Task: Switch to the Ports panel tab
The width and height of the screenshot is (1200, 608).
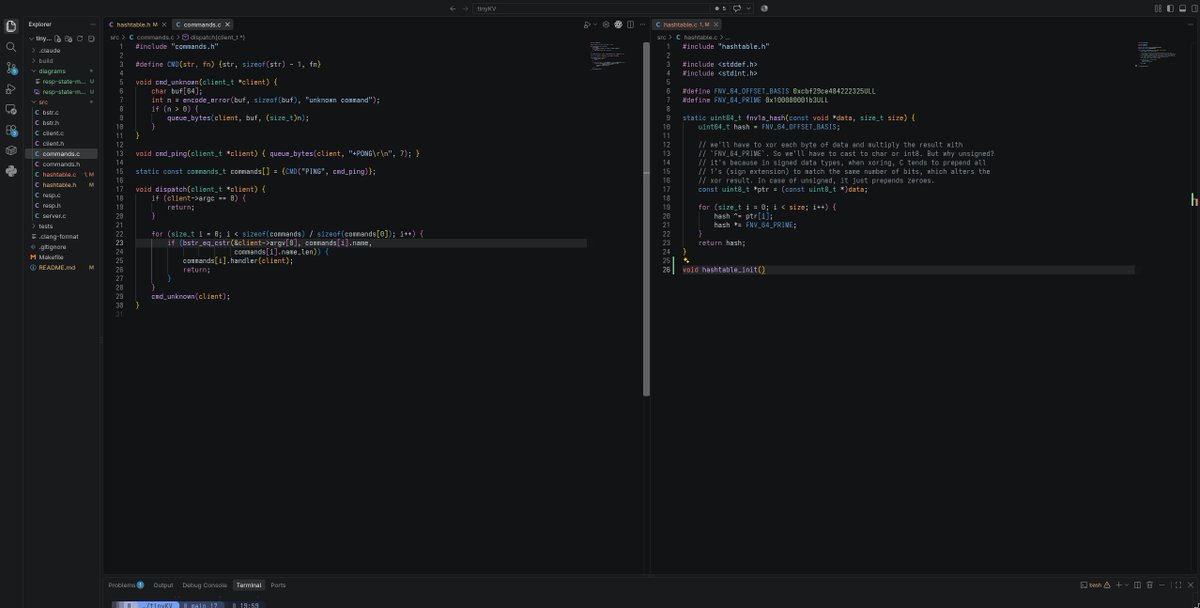Action: [278, 585]
